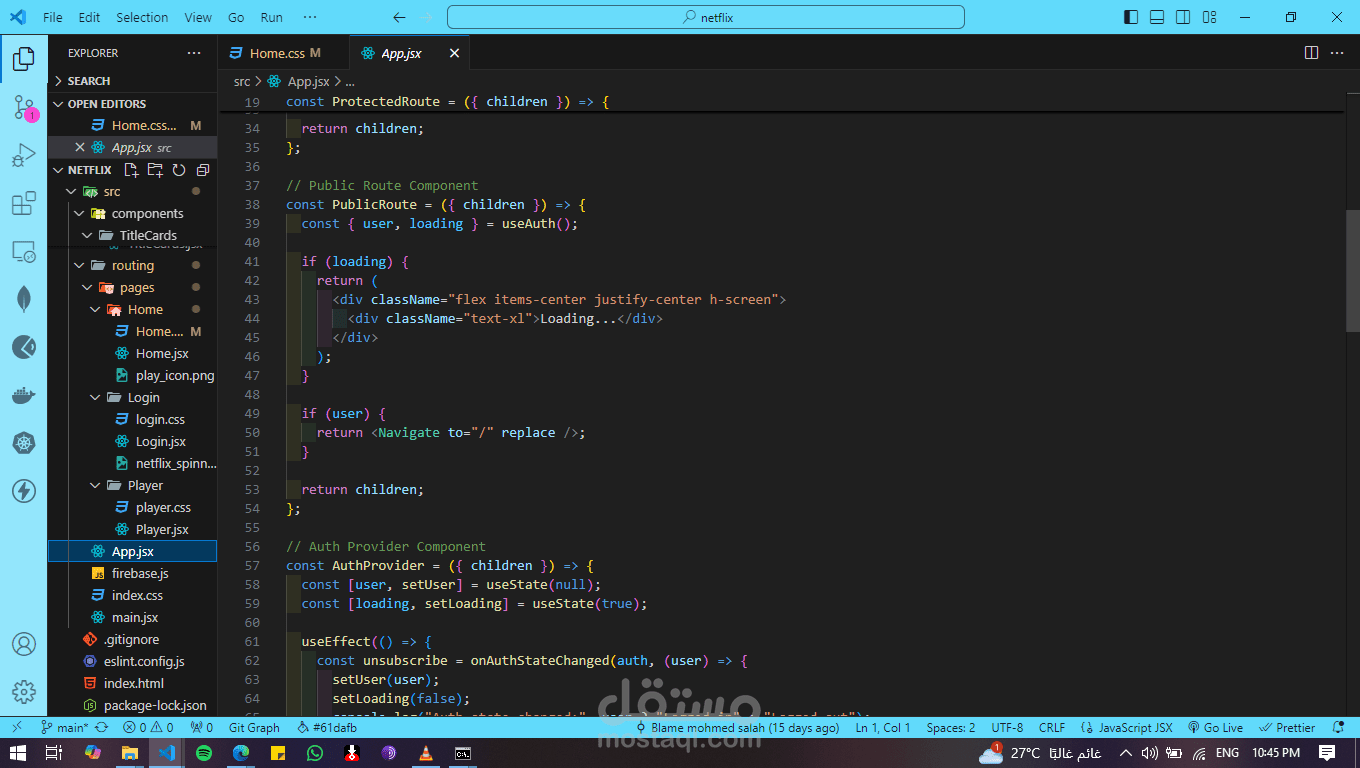The image size is (1360, 768).
Task: Open the Thunder Client lightning icon
Action: point(24,491)
